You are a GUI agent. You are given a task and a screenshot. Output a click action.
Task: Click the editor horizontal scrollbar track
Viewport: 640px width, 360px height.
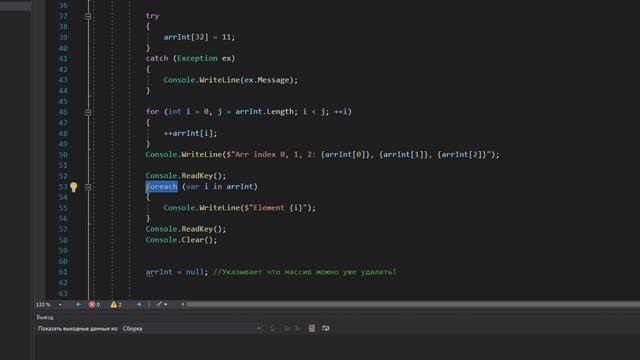(x=413, y=304)
